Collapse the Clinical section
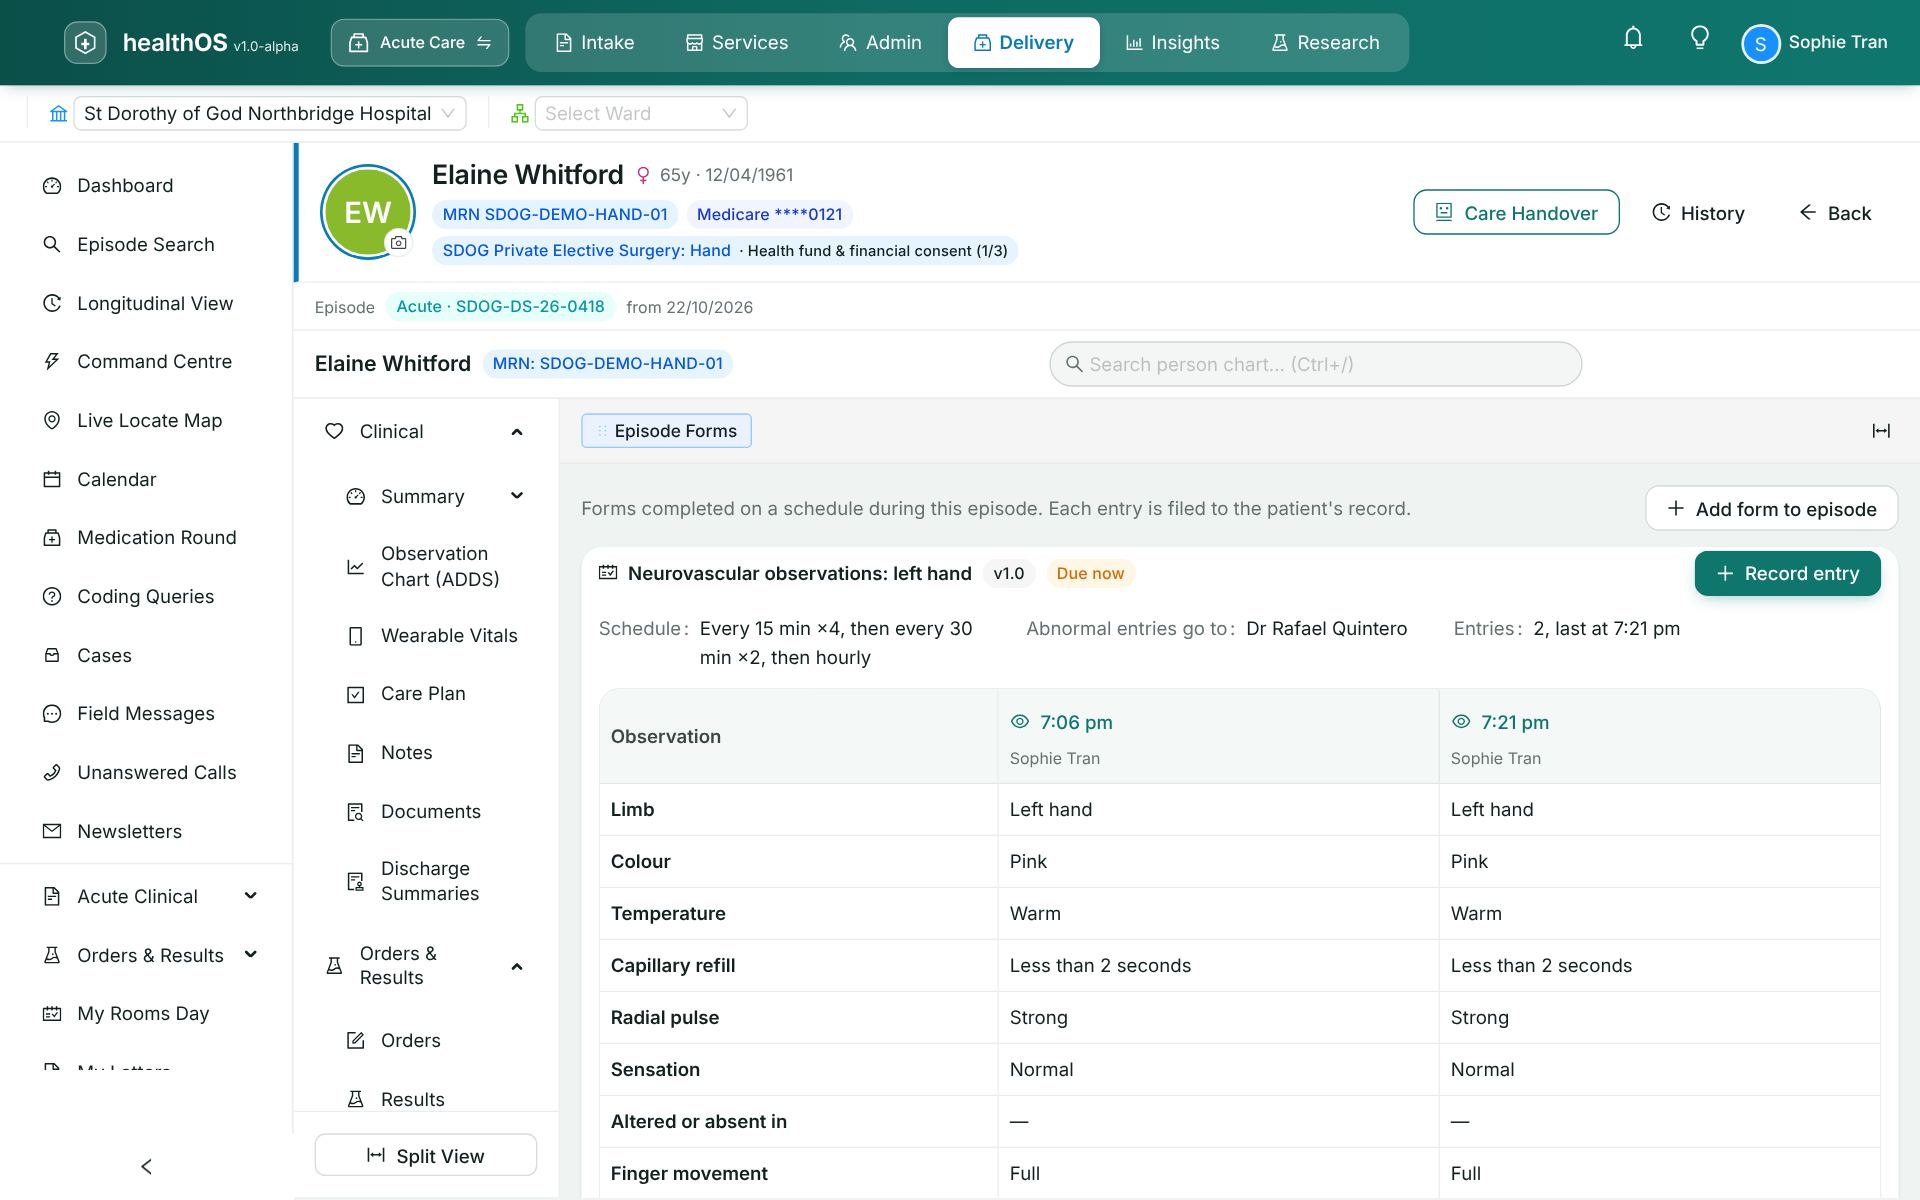 click(517, 432)
